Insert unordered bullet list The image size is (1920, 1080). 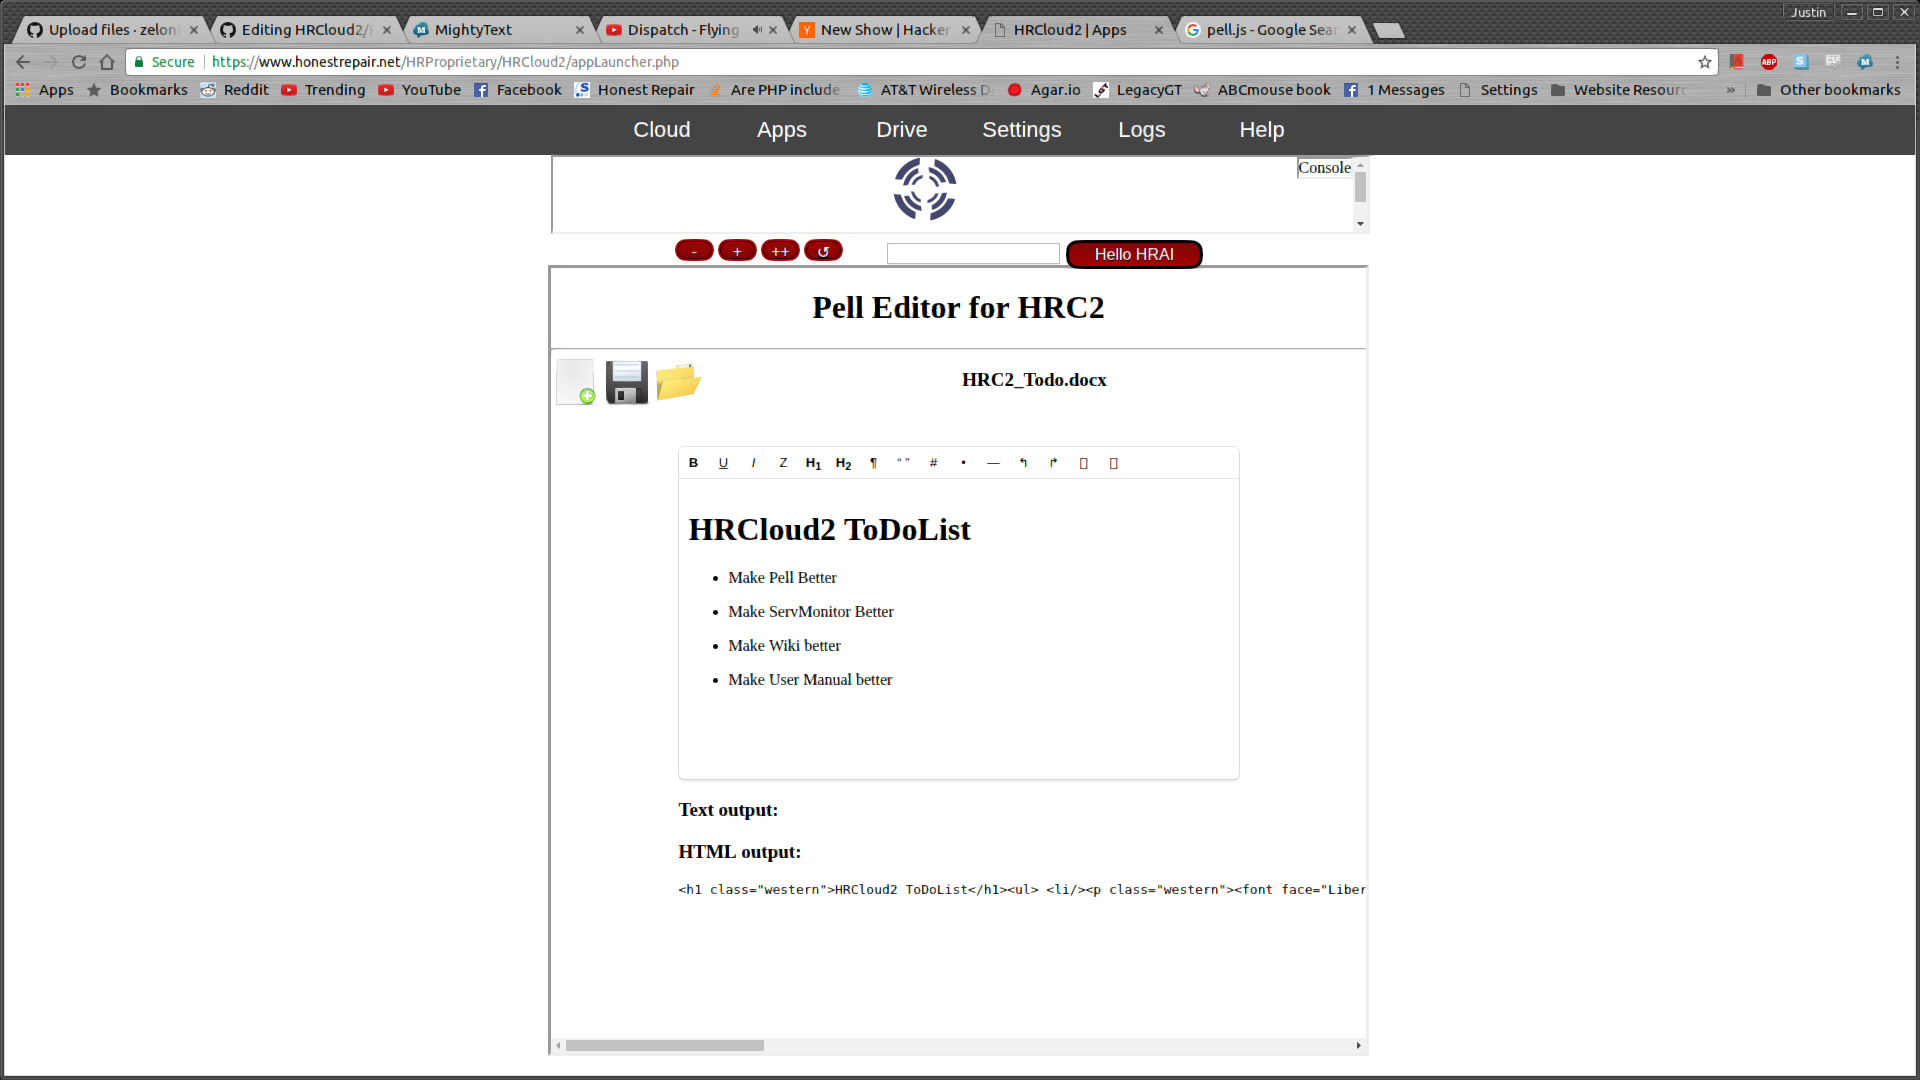(963, 462)
